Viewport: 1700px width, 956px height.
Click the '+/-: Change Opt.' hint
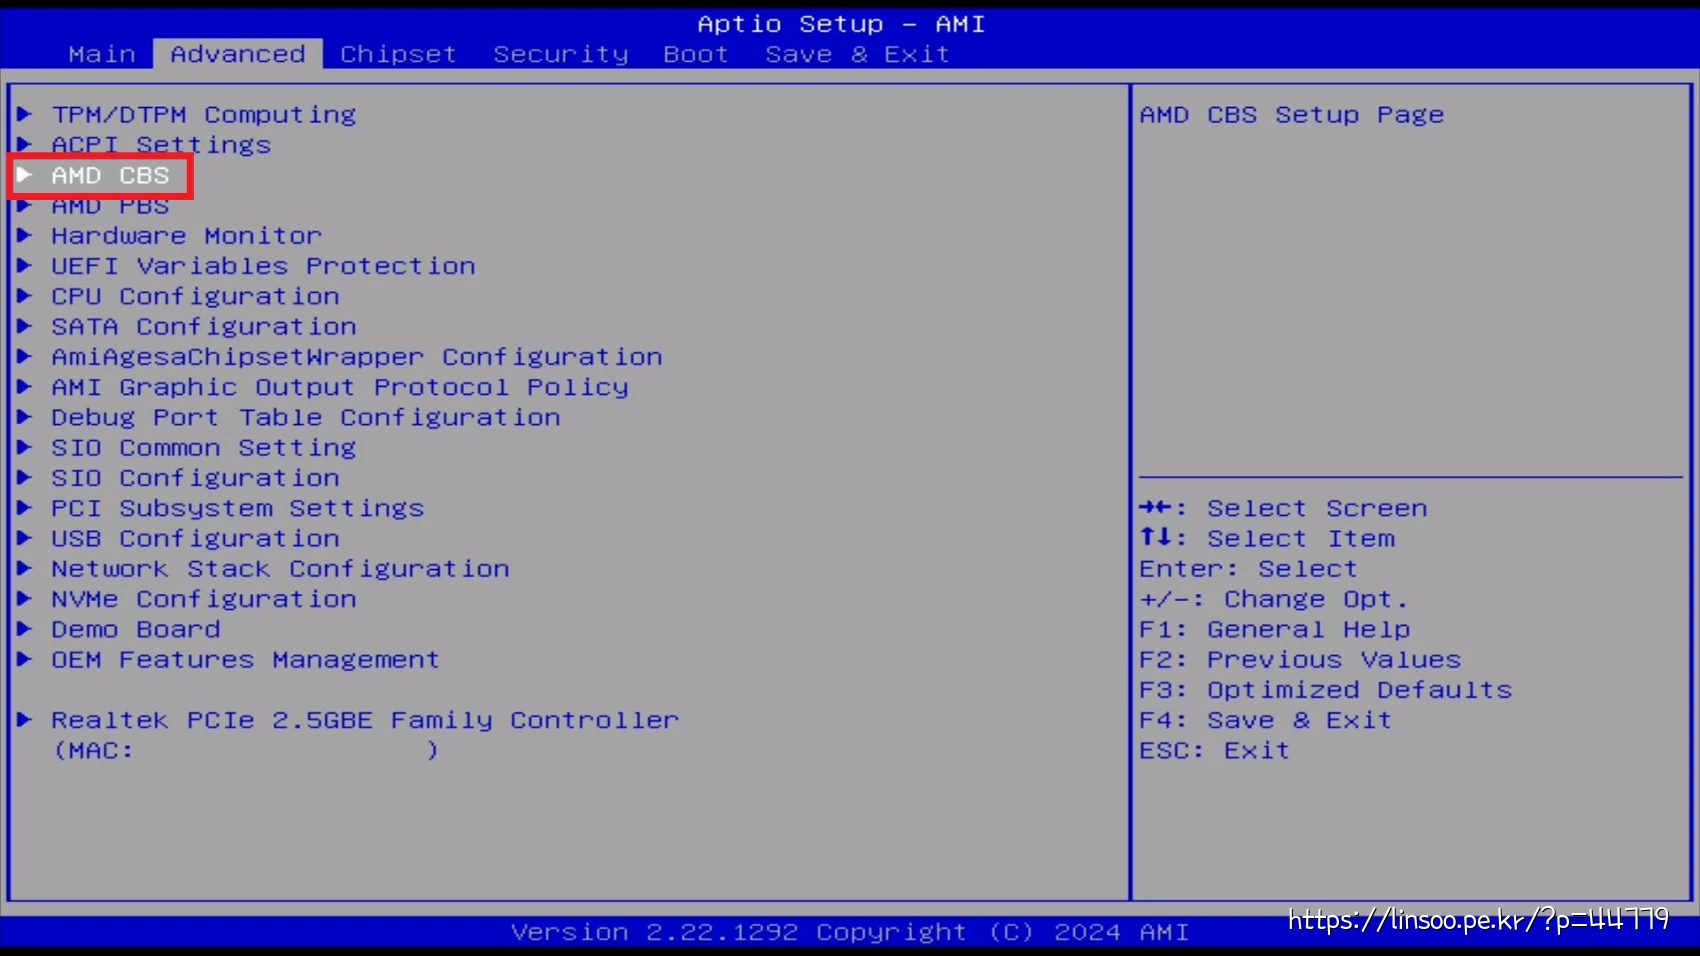point(1274,599)
